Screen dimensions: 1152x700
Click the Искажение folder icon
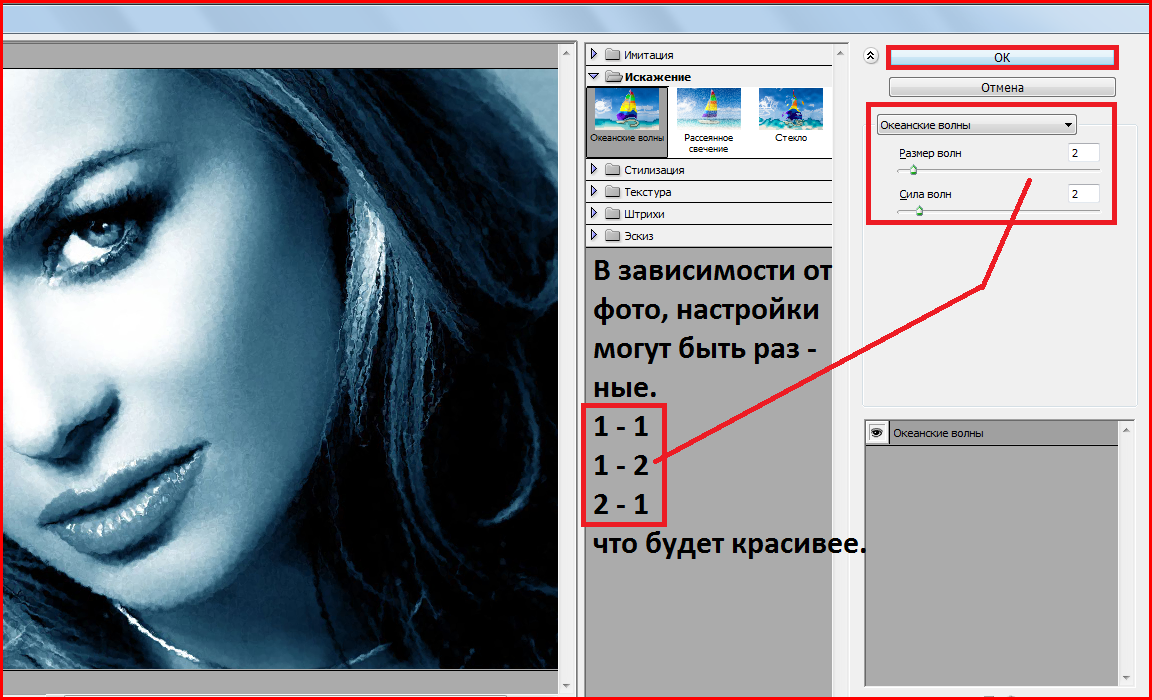(613, 76)
